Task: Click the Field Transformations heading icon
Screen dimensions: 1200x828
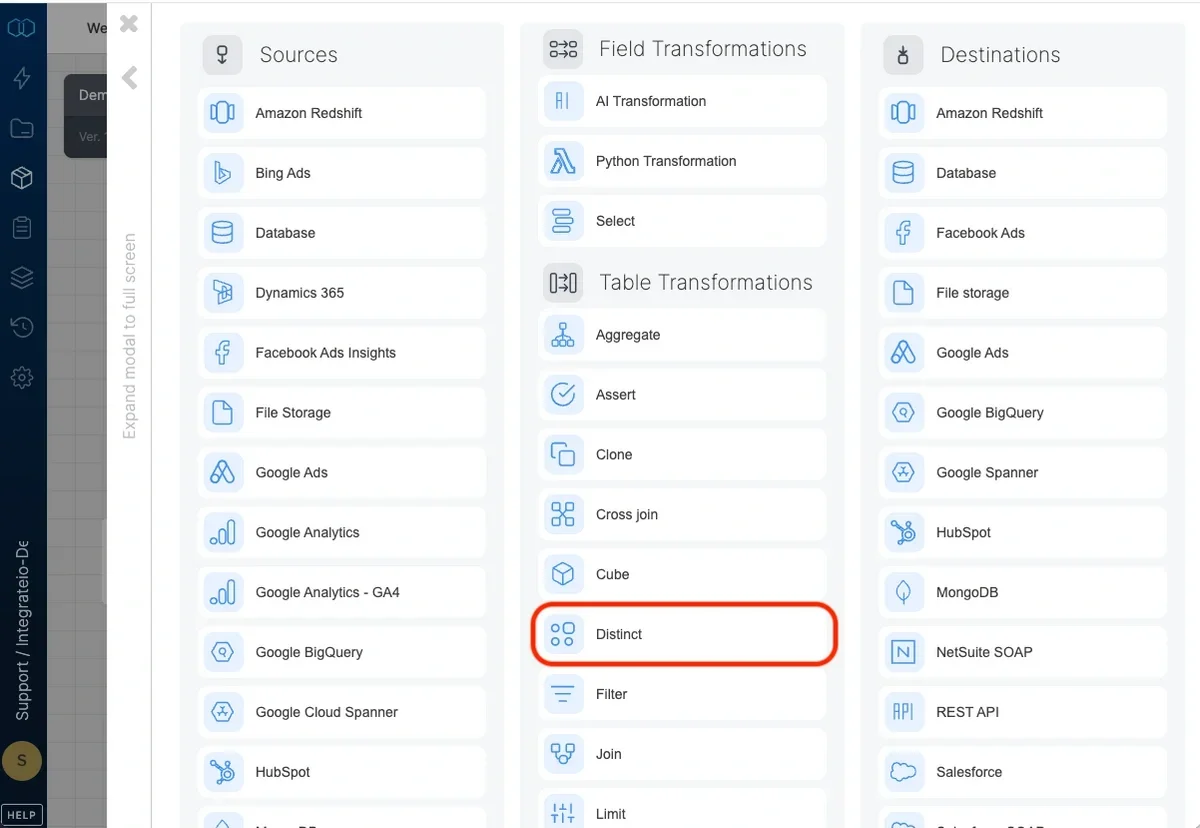Action: [x=563, y=49]
